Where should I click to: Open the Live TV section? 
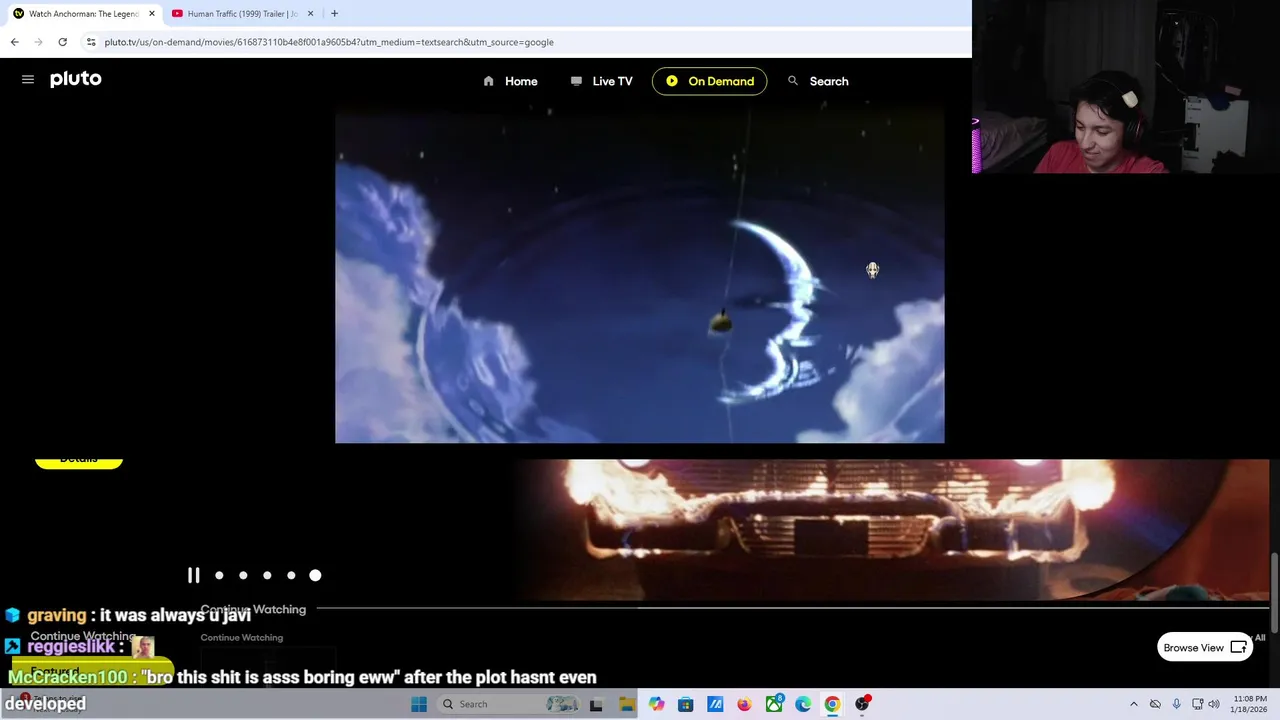601,81
